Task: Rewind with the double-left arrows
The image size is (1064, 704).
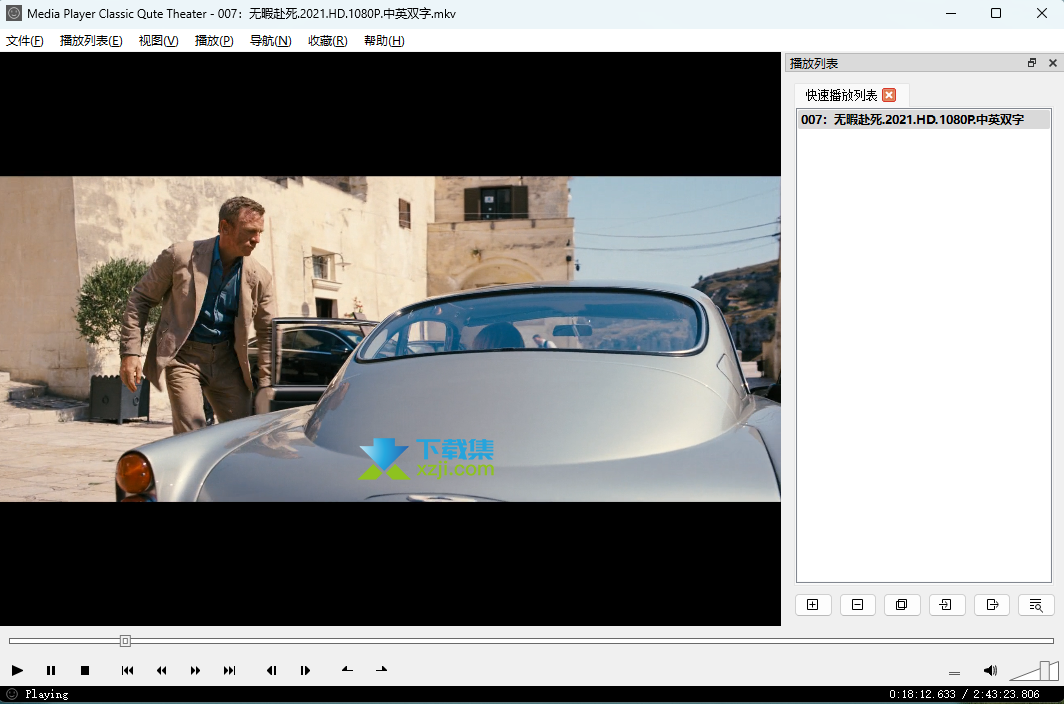Action: [x=162, y=670]
